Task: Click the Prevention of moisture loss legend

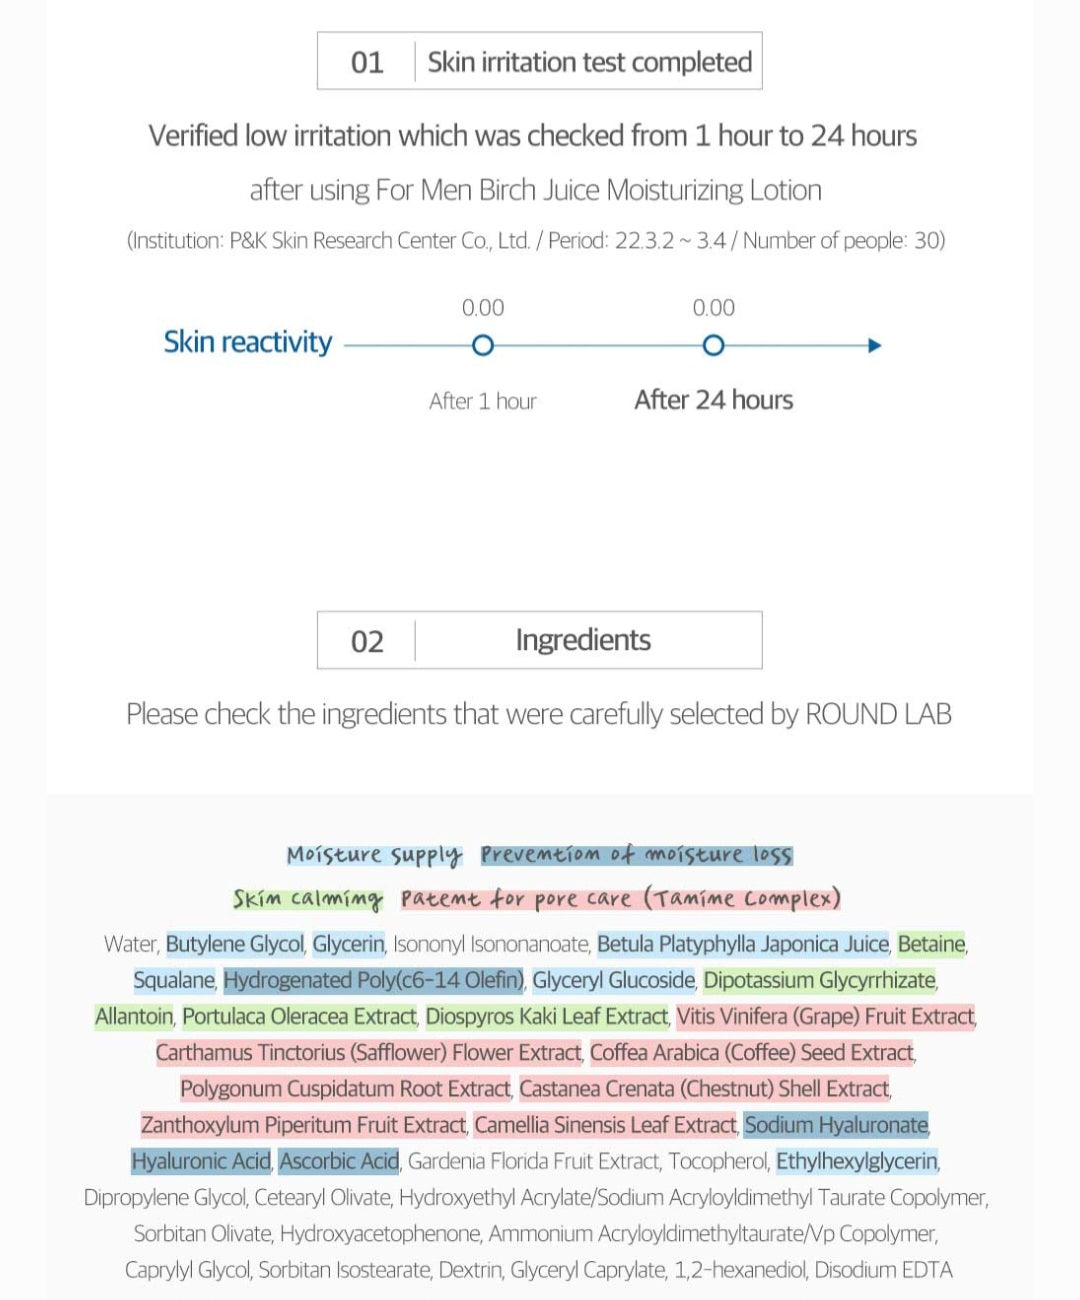Action: (636, 855)
